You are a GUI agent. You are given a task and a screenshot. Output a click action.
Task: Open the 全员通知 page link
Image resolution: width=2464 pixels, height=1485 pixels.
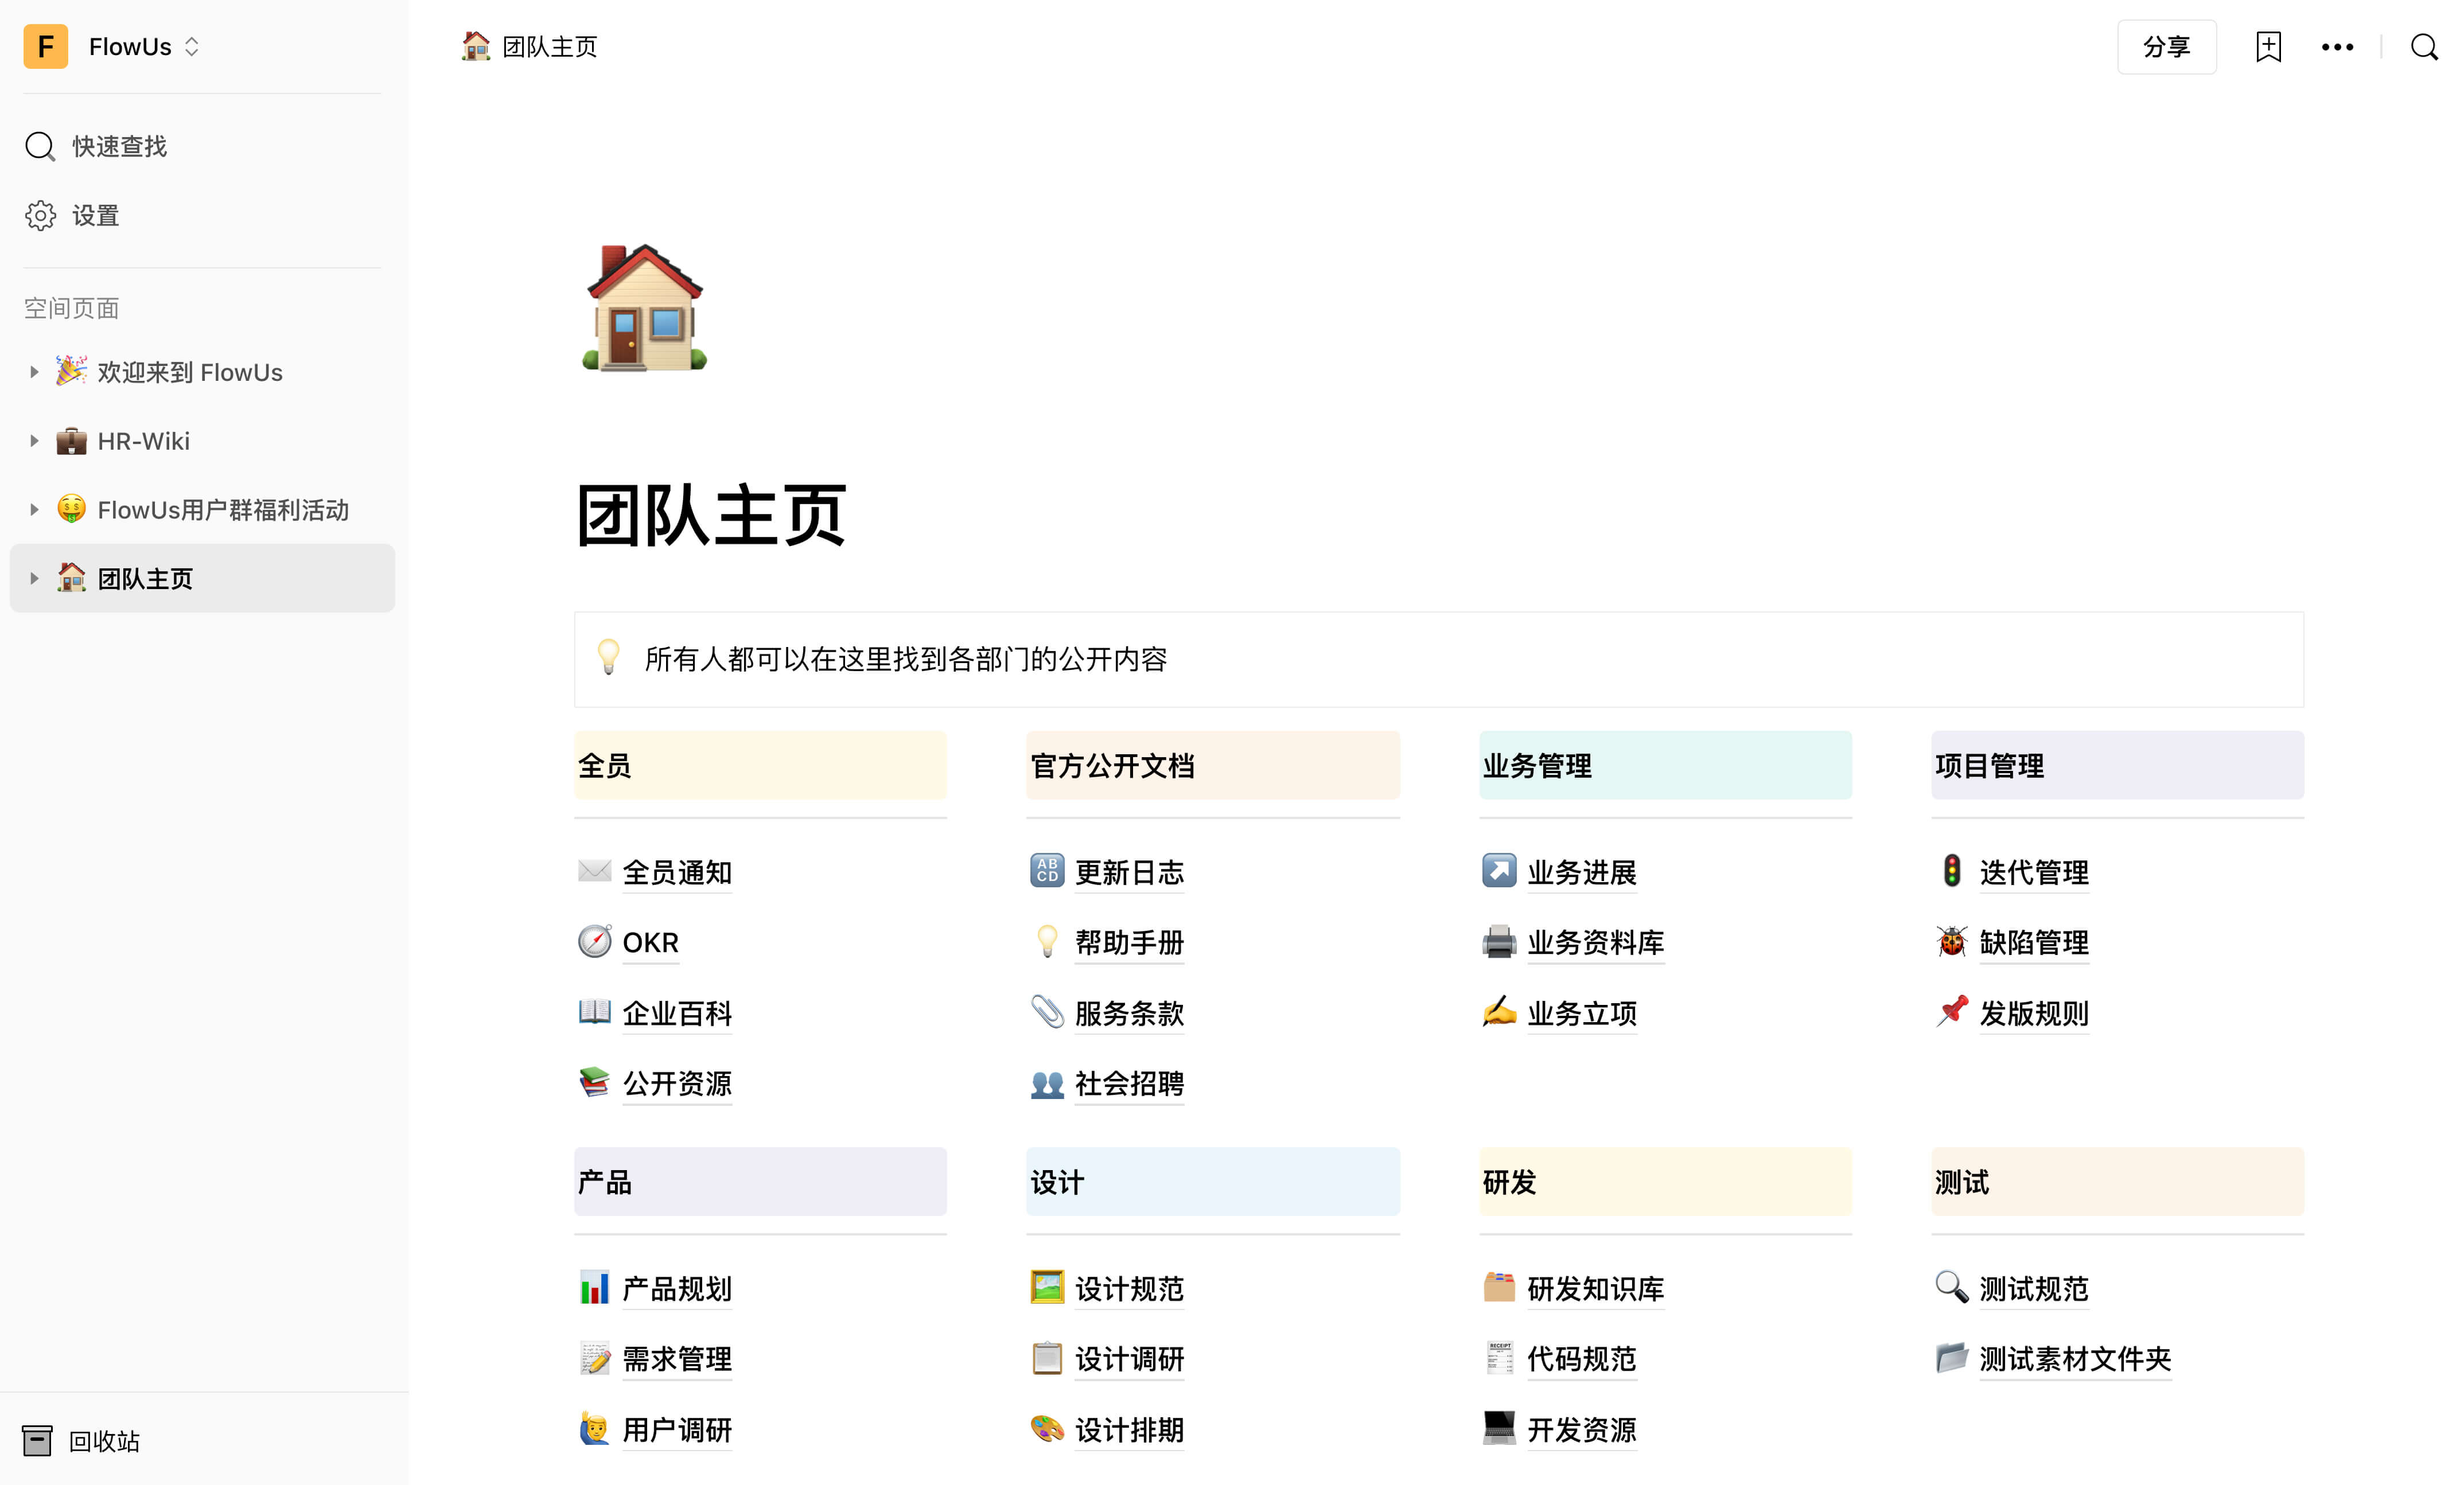pyautogui.click(x=677, y=872)
